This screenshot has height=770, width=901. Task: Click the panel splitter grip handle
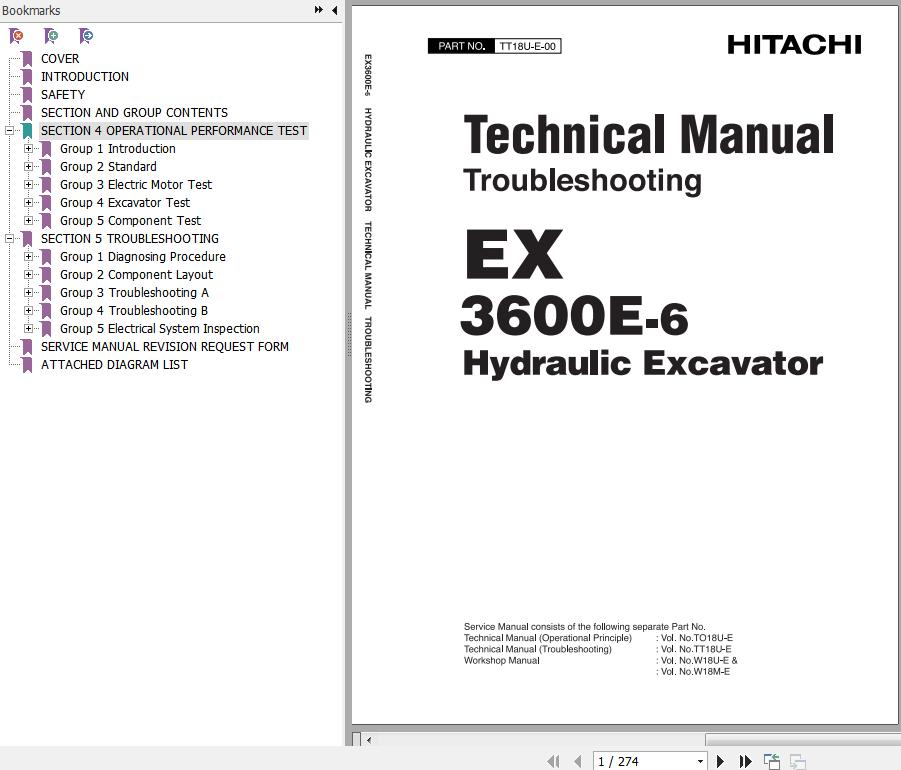[x=348, y=335]
